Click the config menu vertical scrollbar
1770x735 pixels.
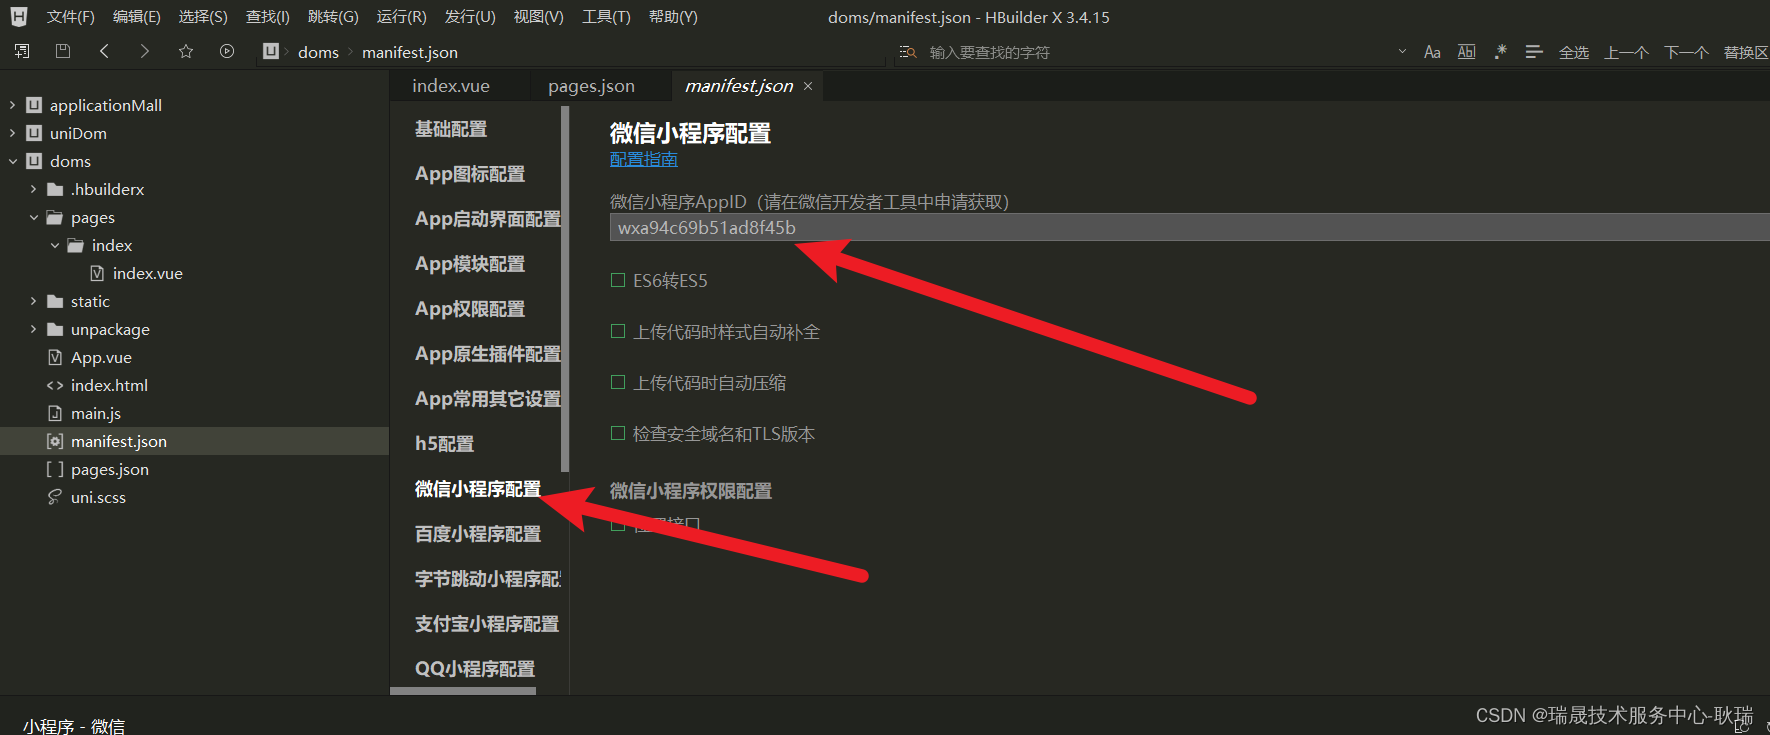565,290
